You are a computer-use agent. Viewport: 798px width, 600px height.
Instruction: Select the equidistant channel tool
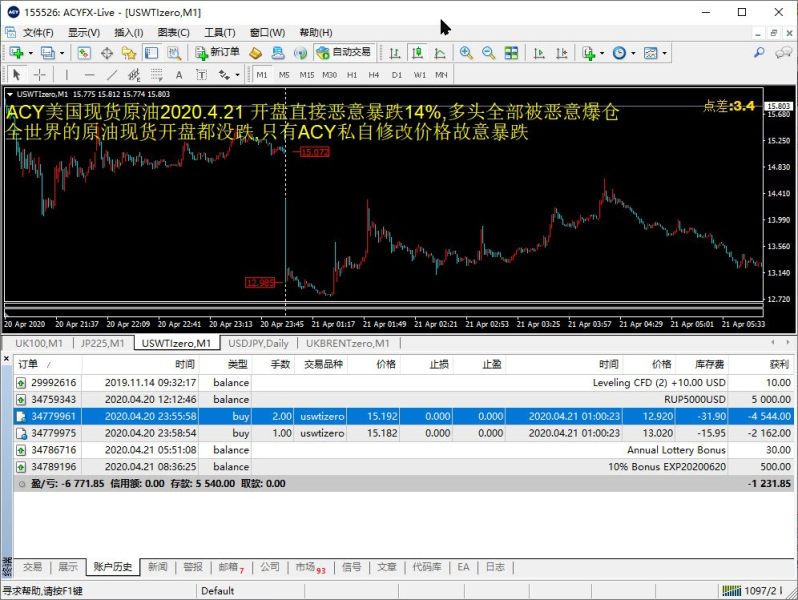[x=134, y=75]
